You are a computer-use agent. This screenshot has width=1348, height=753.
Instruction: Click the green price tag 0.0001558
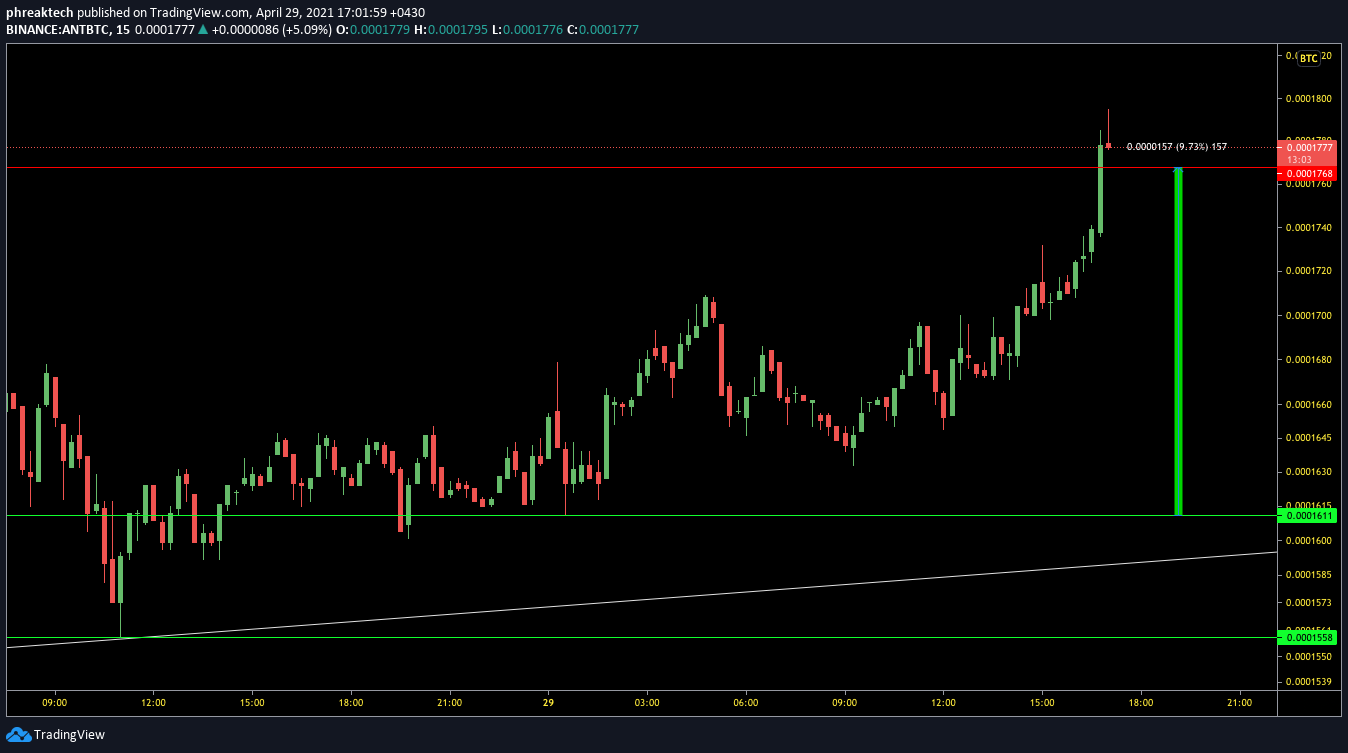coord(1307,637)
